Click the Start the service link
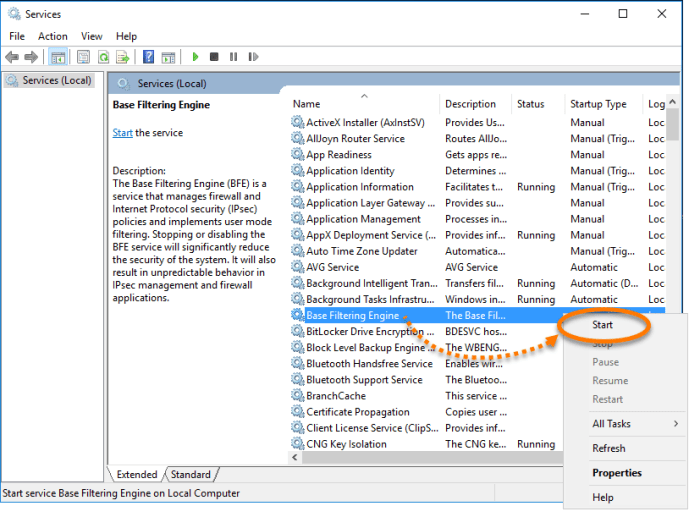The width and height of the screenshot is (700, 517). point(122,133)
